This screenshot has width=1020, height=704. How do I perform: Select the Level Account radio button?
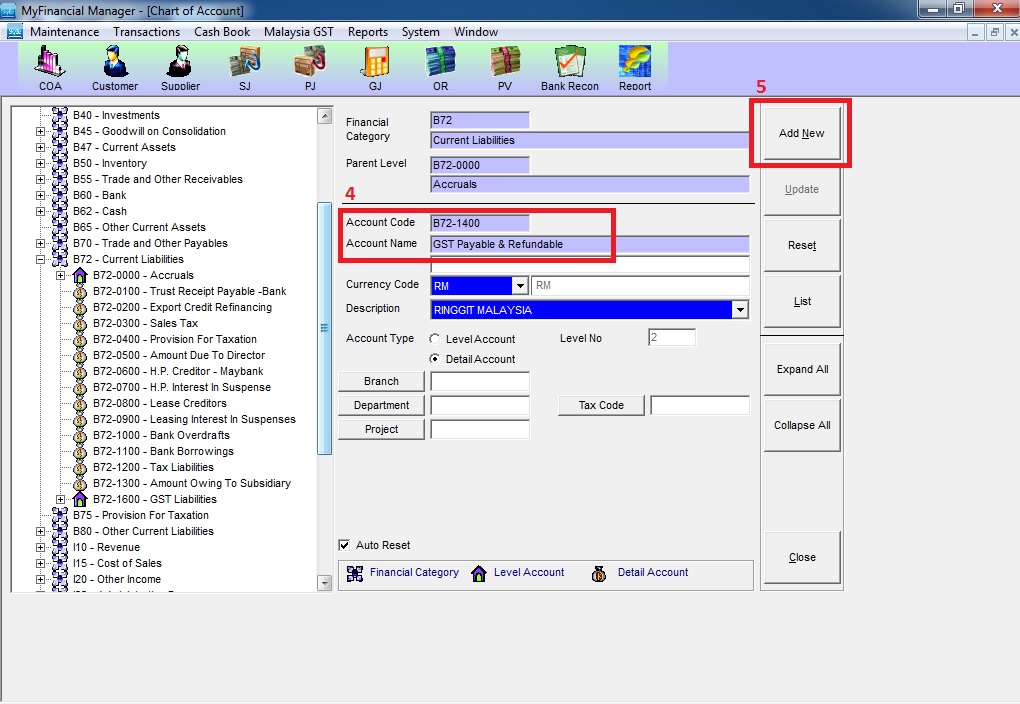coord(436,339)
